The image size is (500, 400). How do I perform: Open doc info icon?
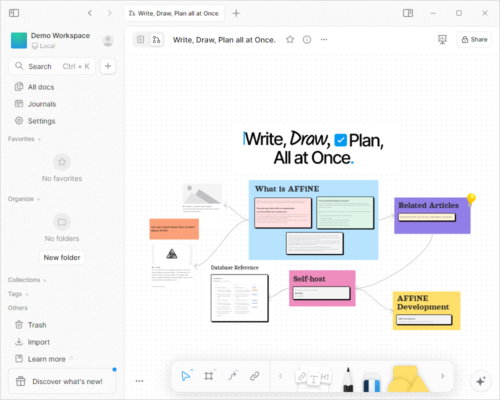point(307,40)
